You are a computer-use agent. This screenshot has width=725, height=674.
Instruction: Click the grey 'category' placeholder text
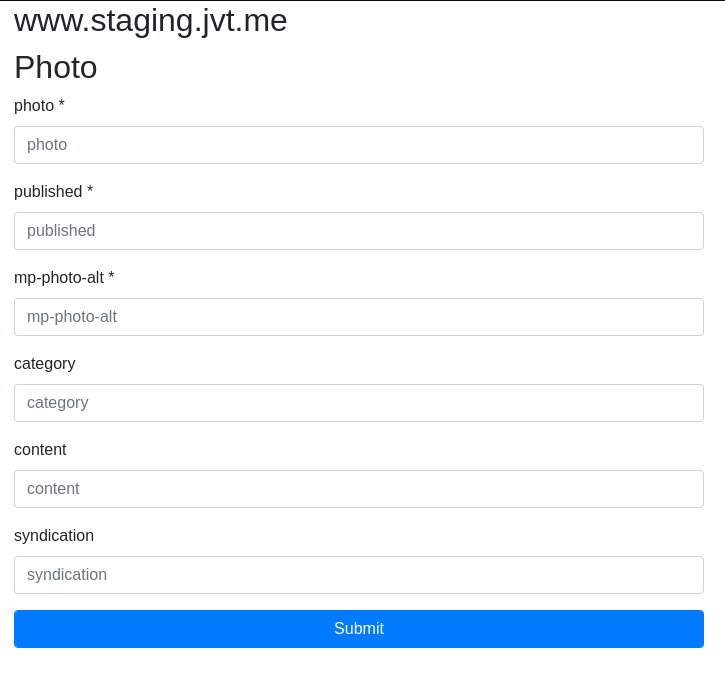click(58, 403)
